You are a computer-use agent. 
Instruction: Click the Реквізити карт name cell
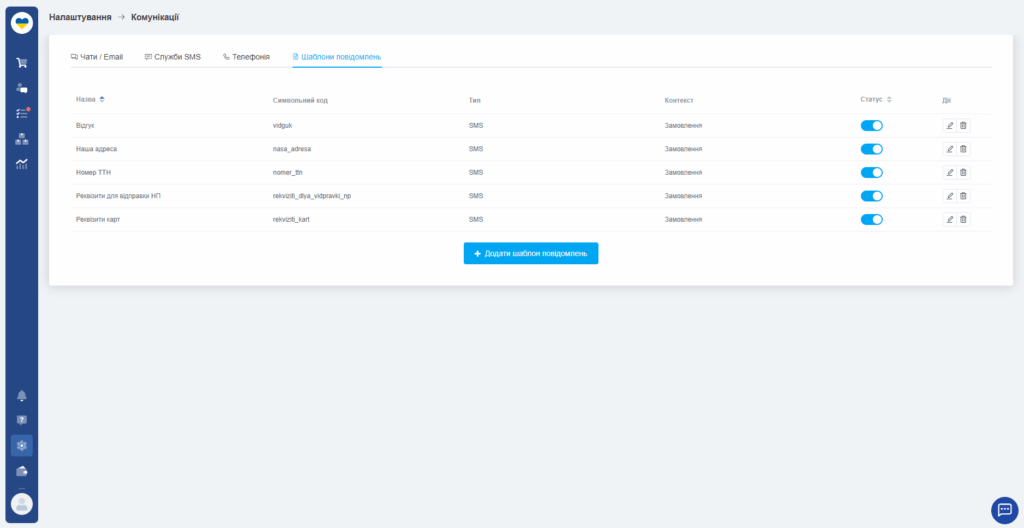[x=98, y=220]
